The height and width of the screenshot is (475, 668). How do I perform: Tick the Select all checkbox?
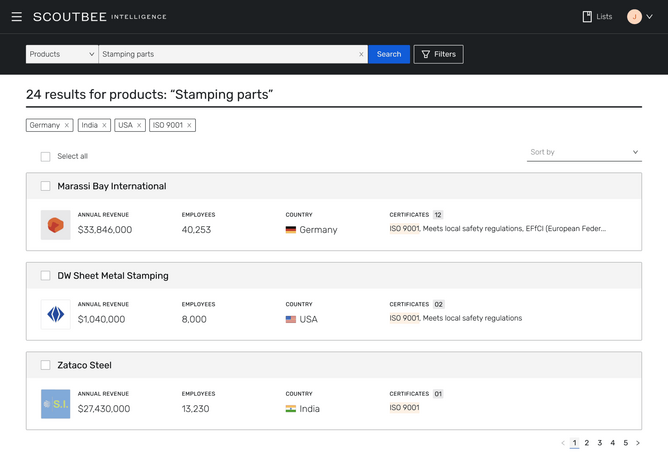[x=46, y=156]
